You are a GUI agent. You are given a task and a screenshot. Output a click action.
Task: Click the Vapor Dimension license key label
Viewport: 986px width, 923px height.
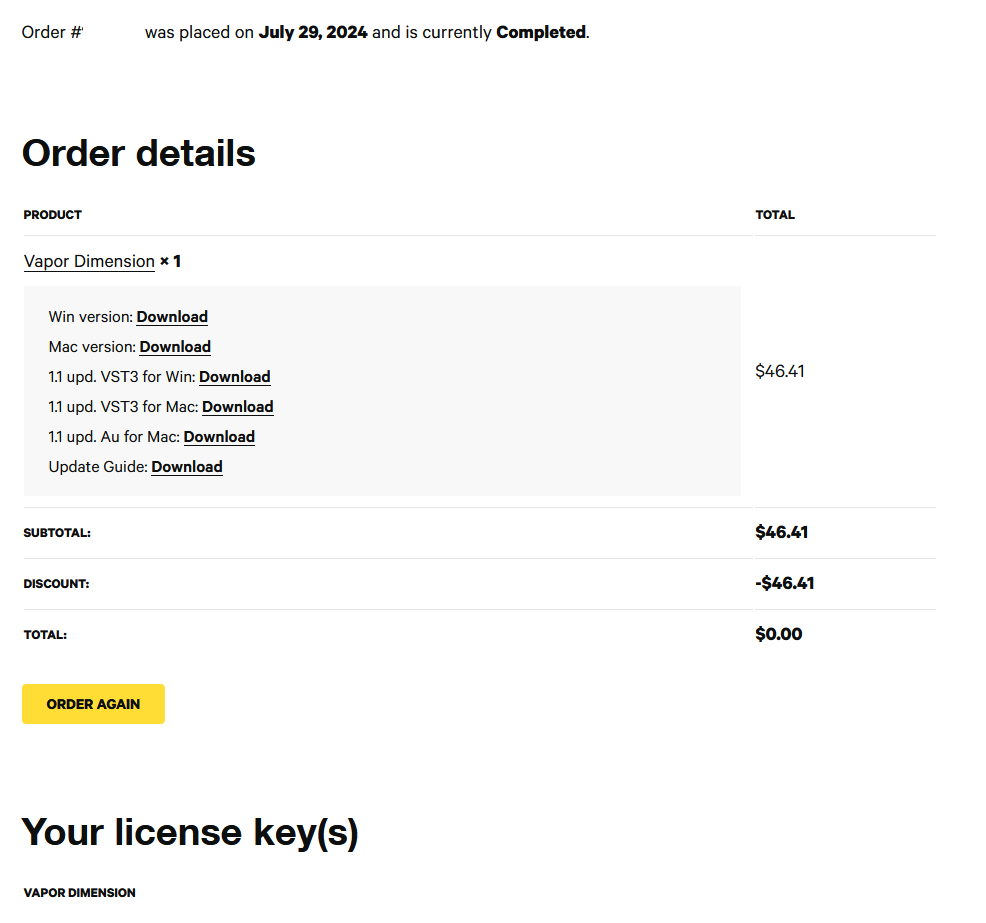(80, 892)
